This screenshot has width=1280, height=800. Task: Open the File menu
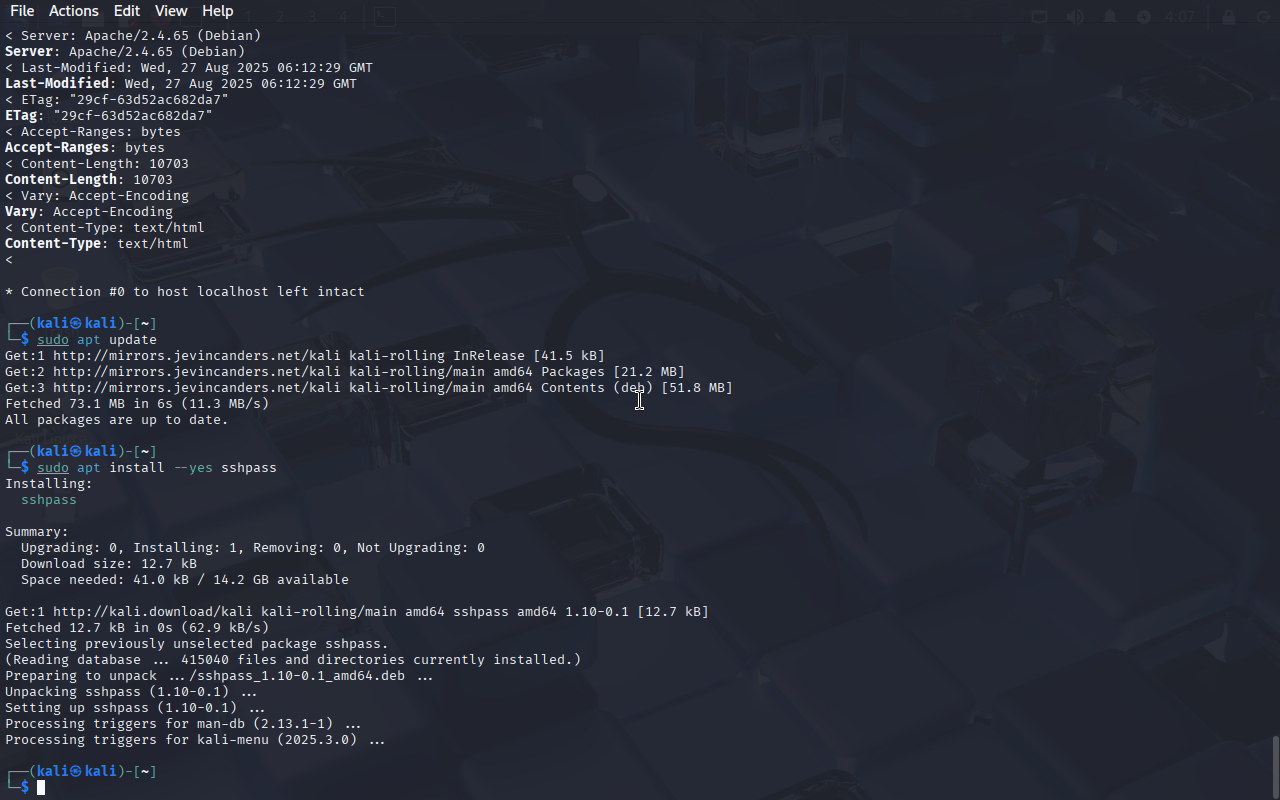(22, 11)
